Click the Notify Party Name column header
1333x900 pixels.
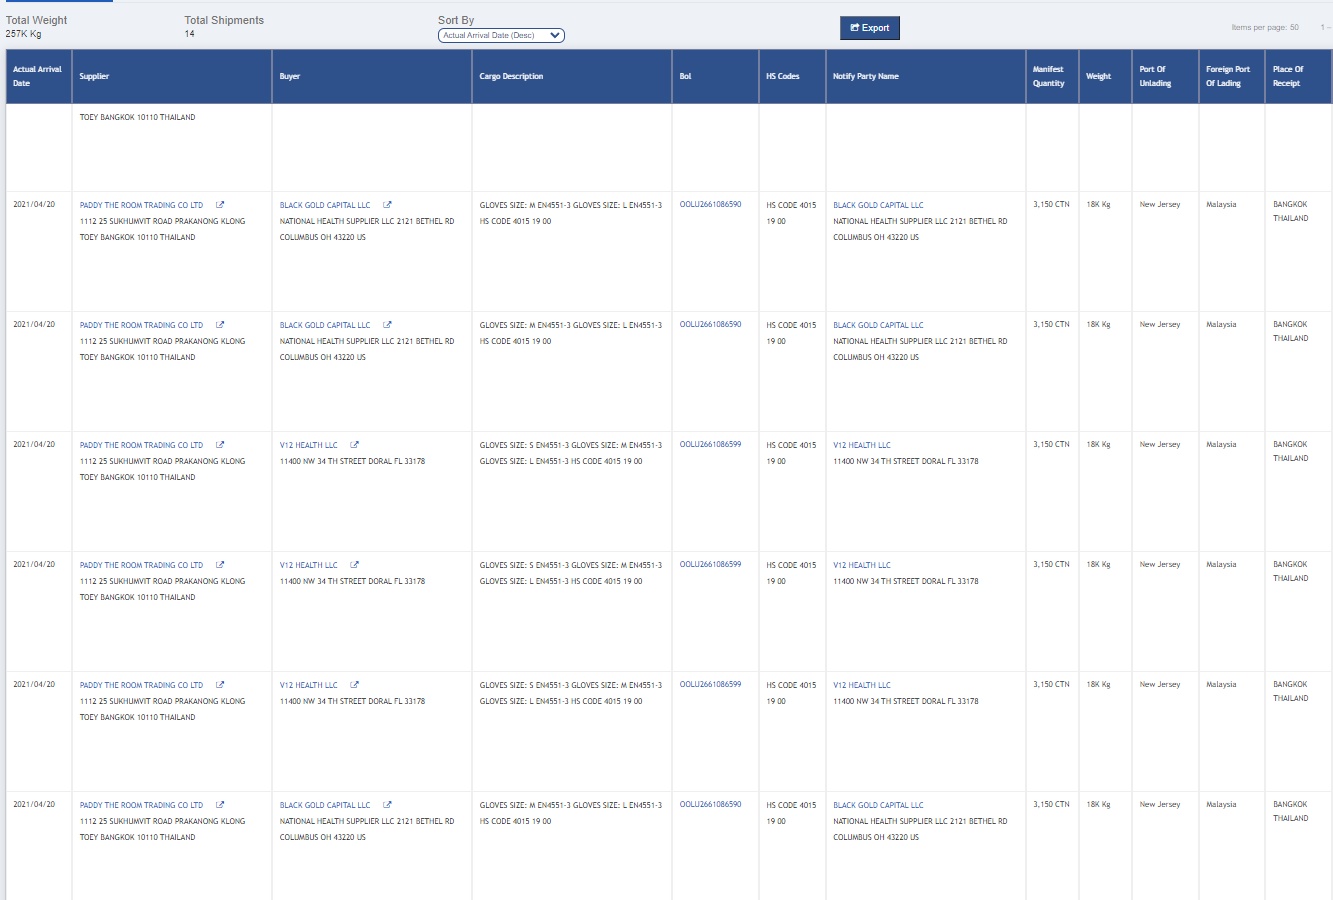pos(865,76)
